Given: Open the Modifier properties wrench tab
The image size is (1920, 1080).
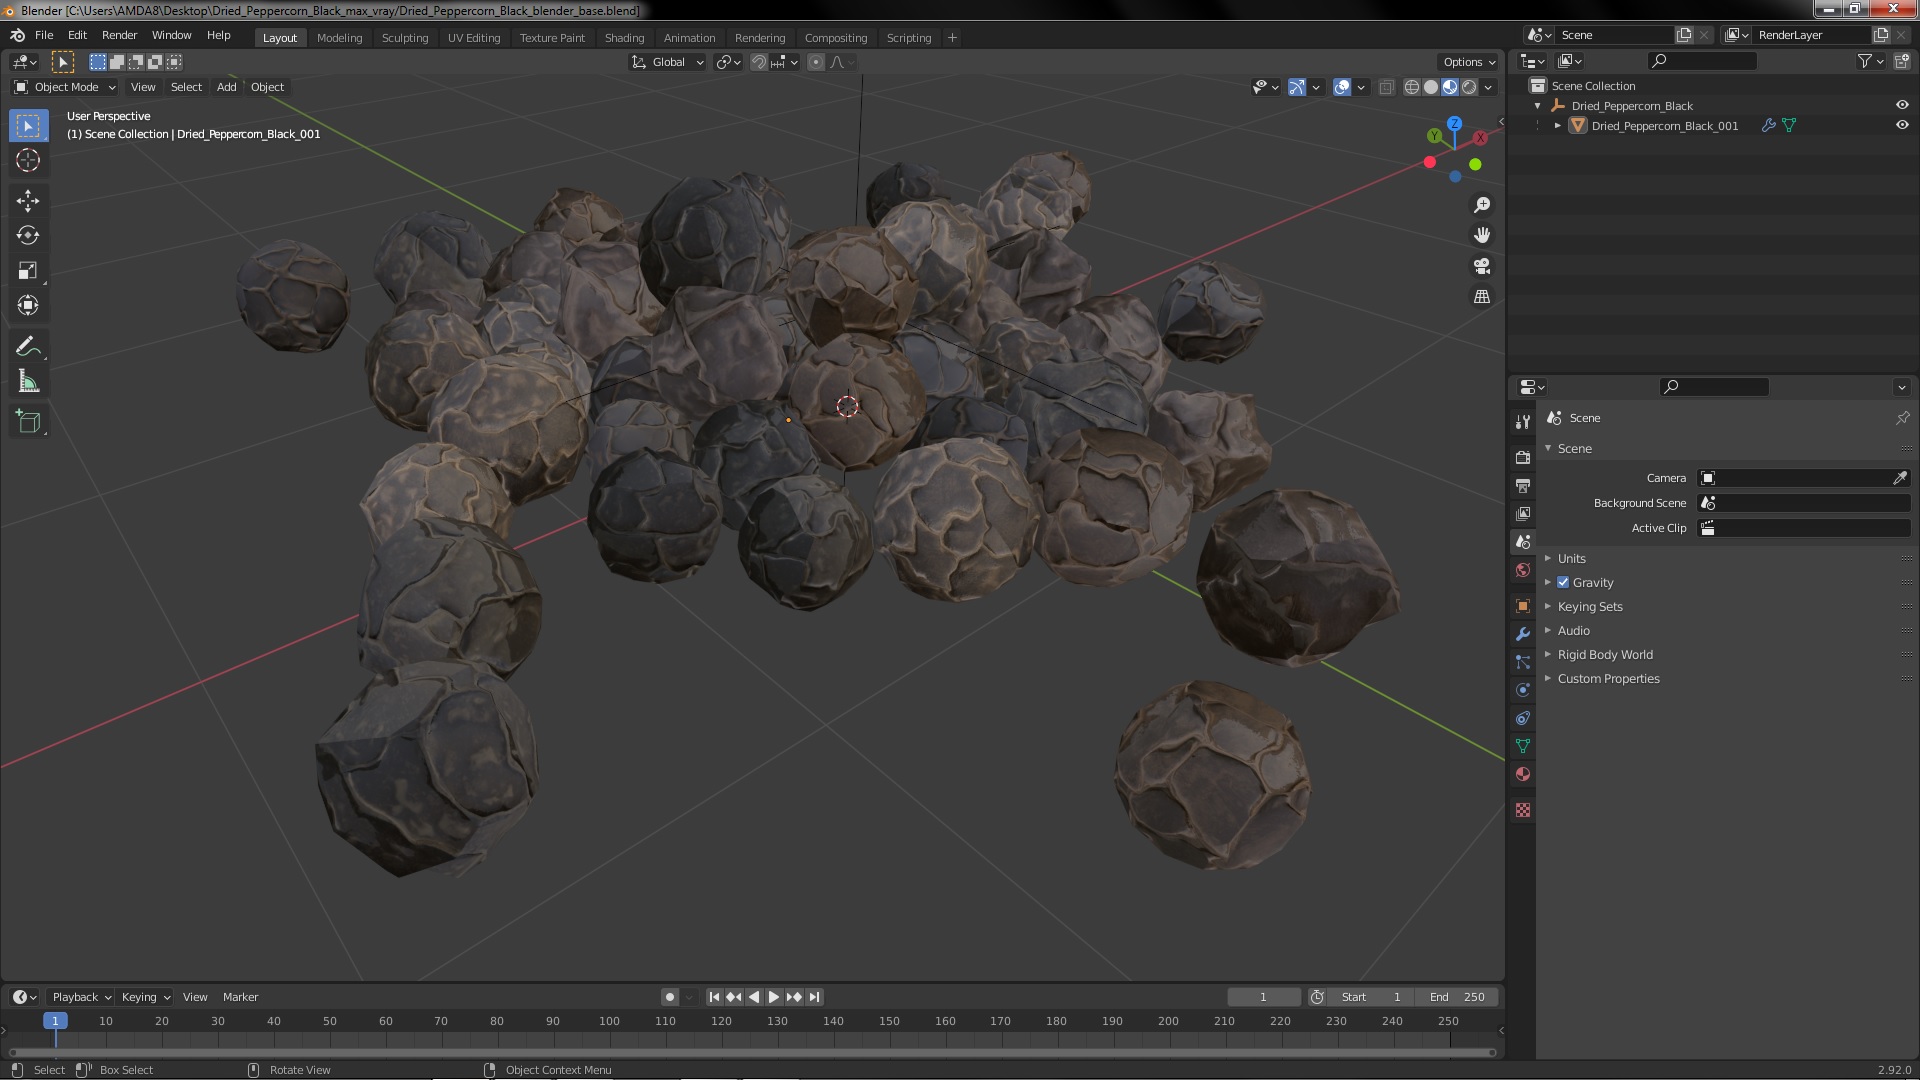Looking at the screenshot, I should pyautogui.click(x=1523, y=634).
